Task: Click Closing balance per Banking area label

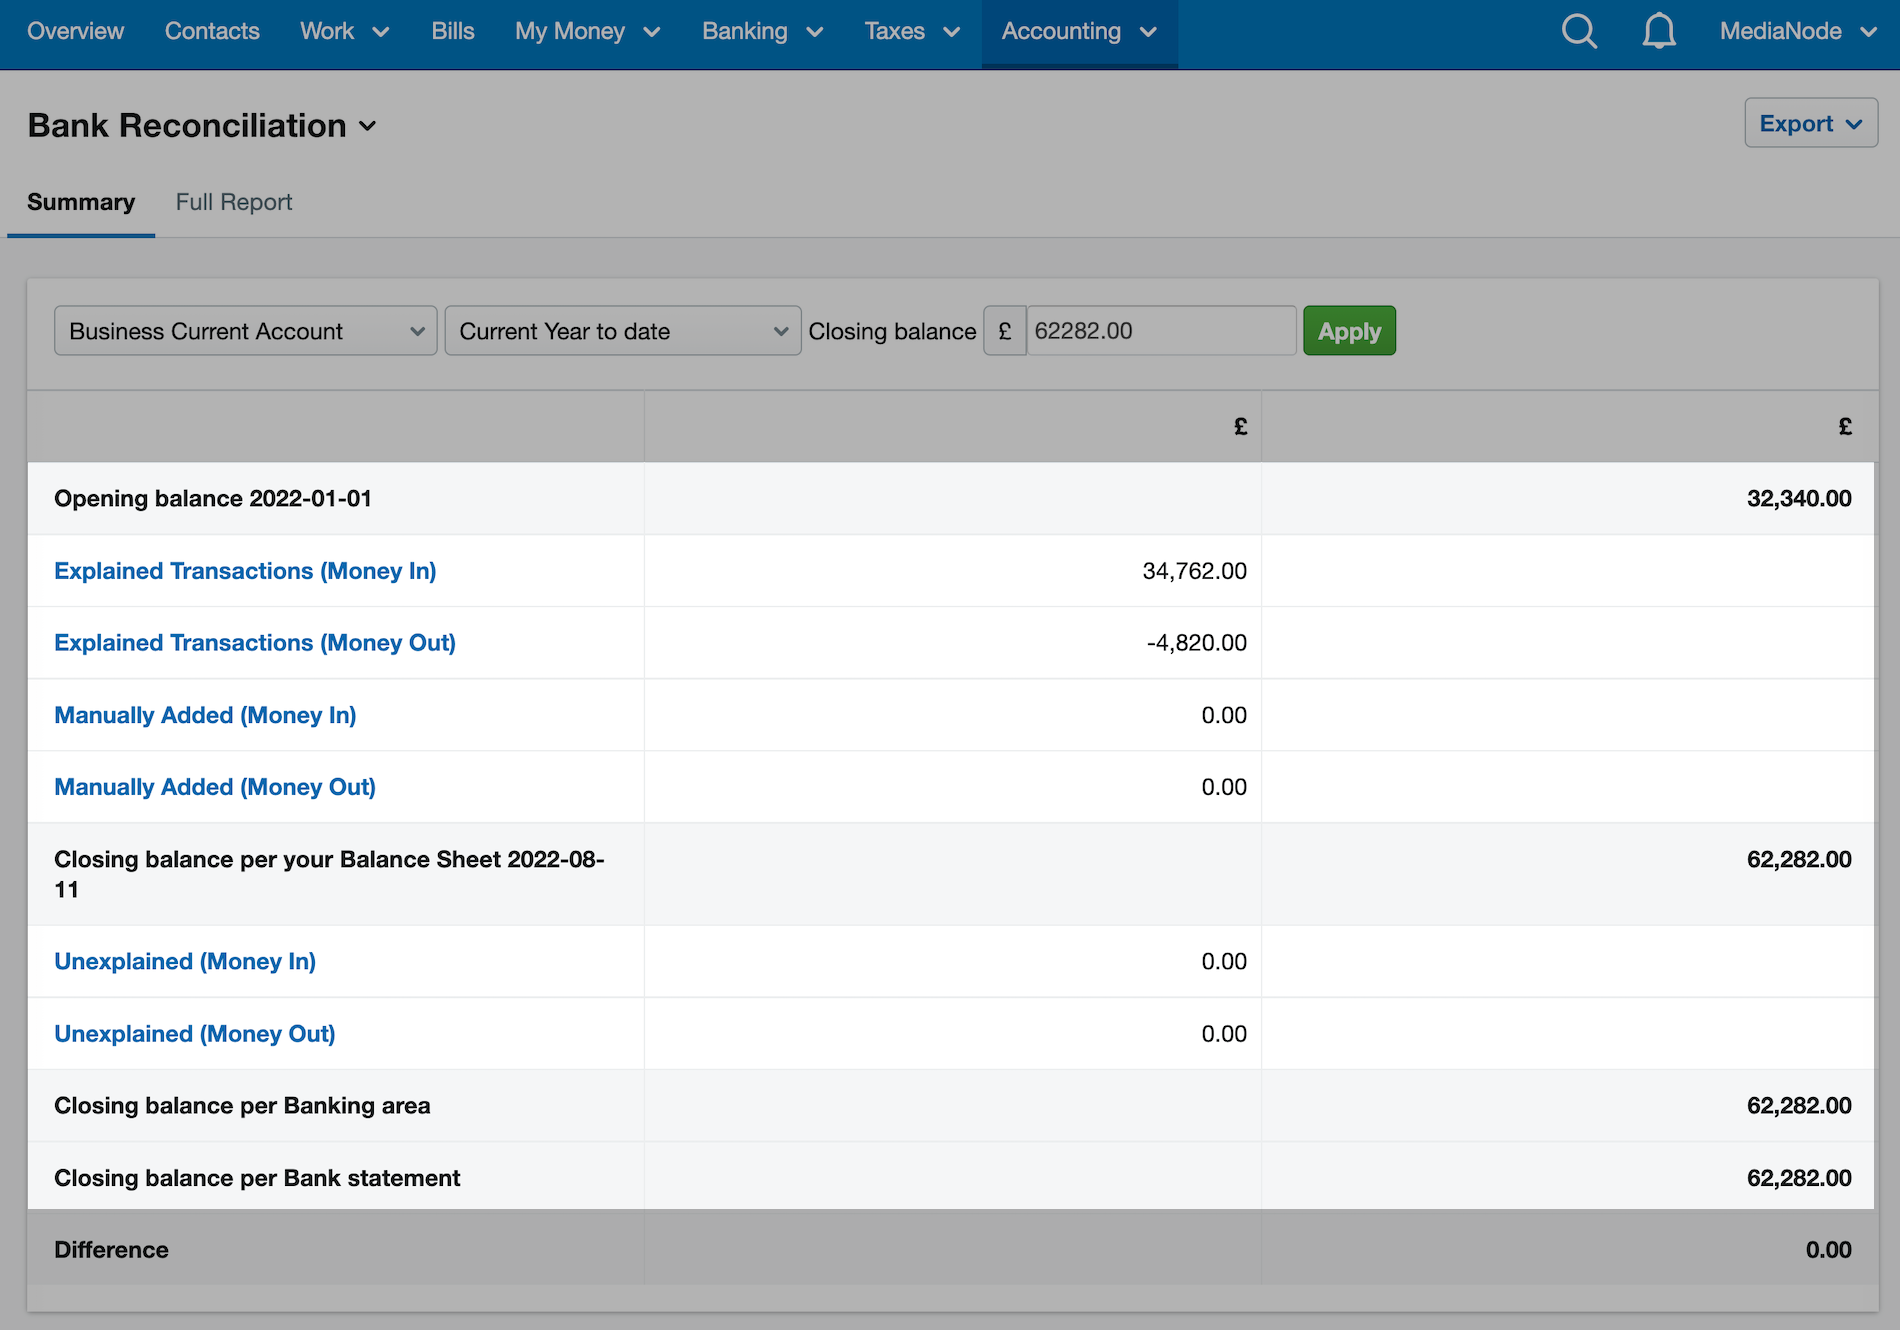Action: pos(242,1106)
